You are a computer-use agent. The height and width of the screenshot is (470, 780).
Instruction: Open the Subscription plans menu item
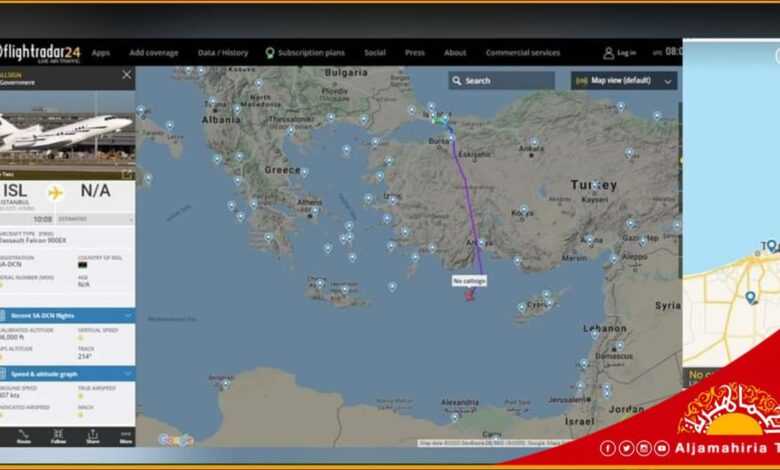tap(305, 53)
